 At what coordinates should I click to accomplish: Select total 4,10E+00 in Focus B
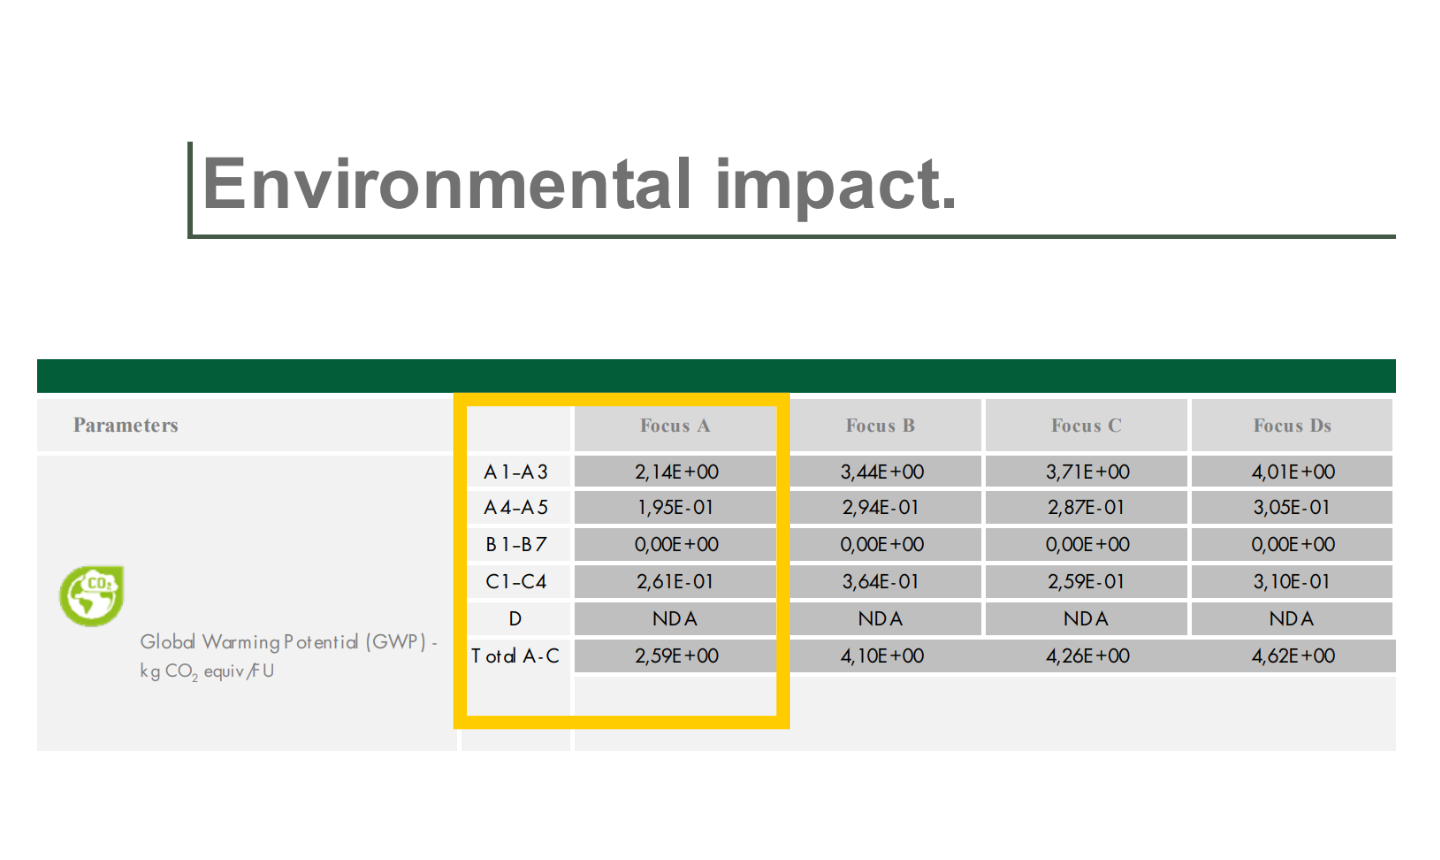[881, 656]
